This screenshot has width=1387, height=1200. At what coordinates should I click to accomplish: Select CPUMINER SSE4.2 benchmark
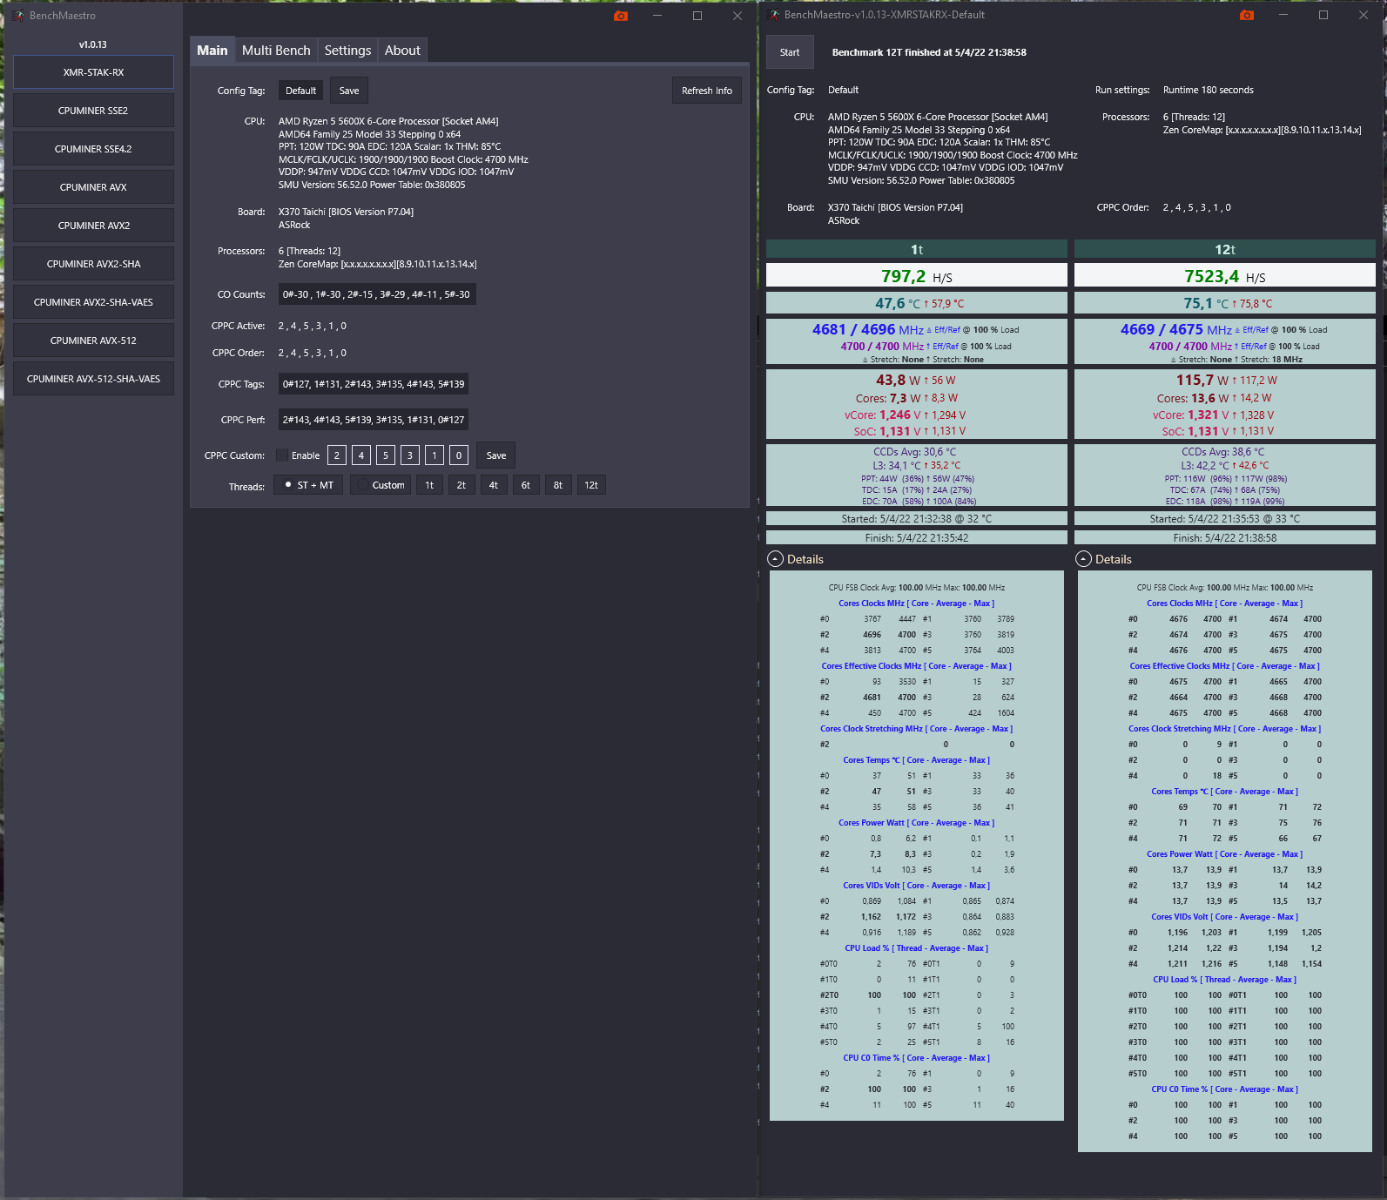[93, 149]
